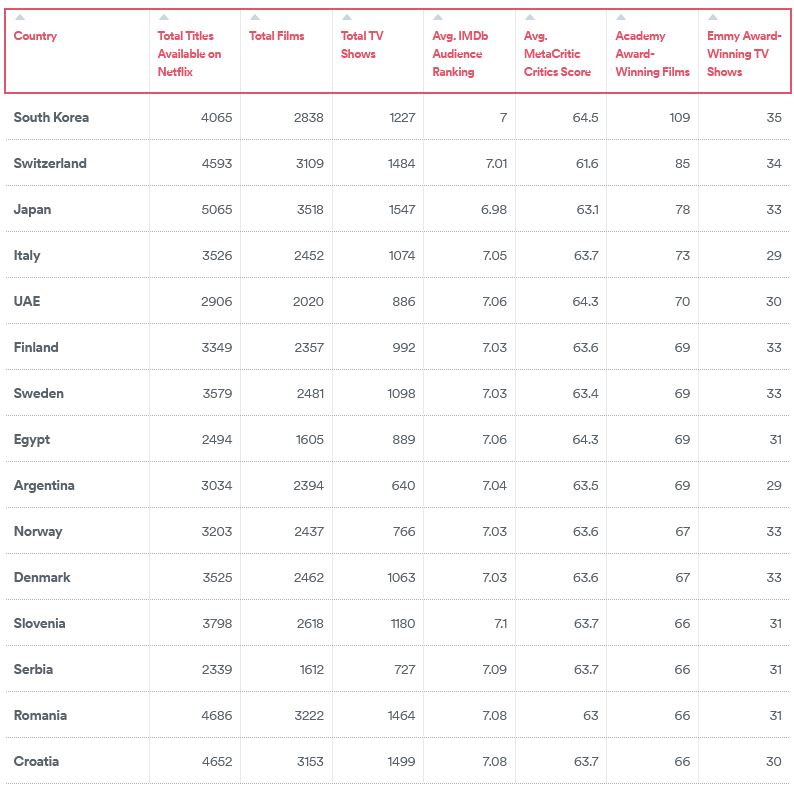Sort table by Total Films header
This screenshot has height=795, width=794.
click(276, 36)
